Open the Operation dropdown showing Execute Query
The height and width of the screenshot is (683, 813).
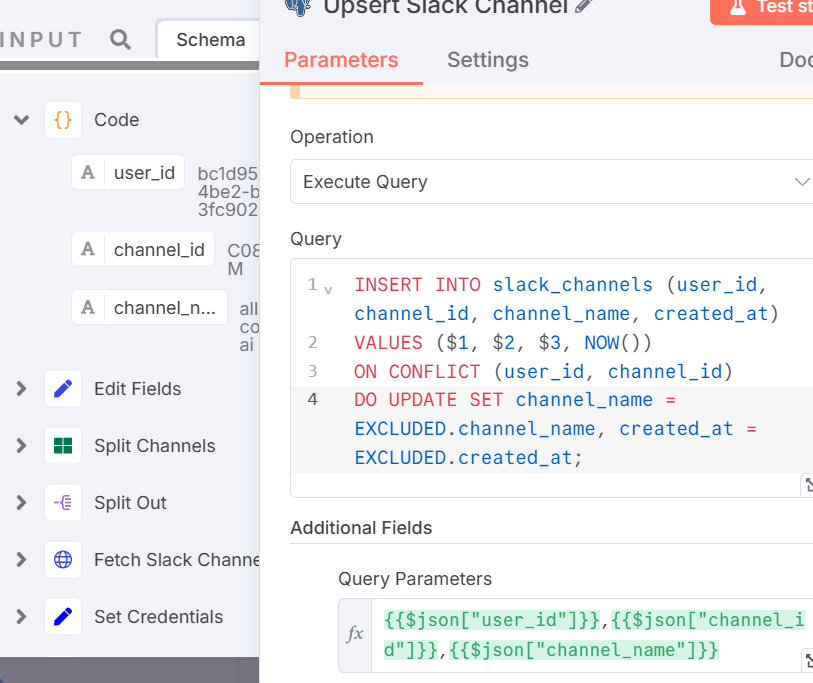pos(551,182)
